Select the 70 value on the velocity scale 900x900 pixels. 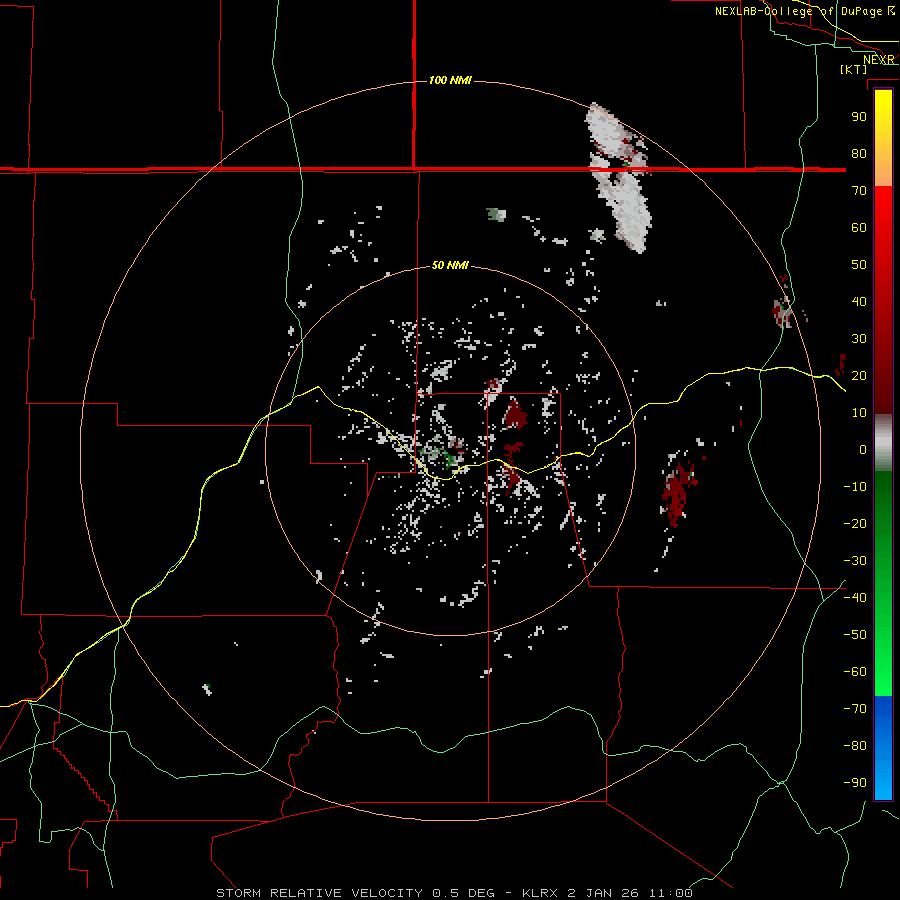(x=859, y=191)
